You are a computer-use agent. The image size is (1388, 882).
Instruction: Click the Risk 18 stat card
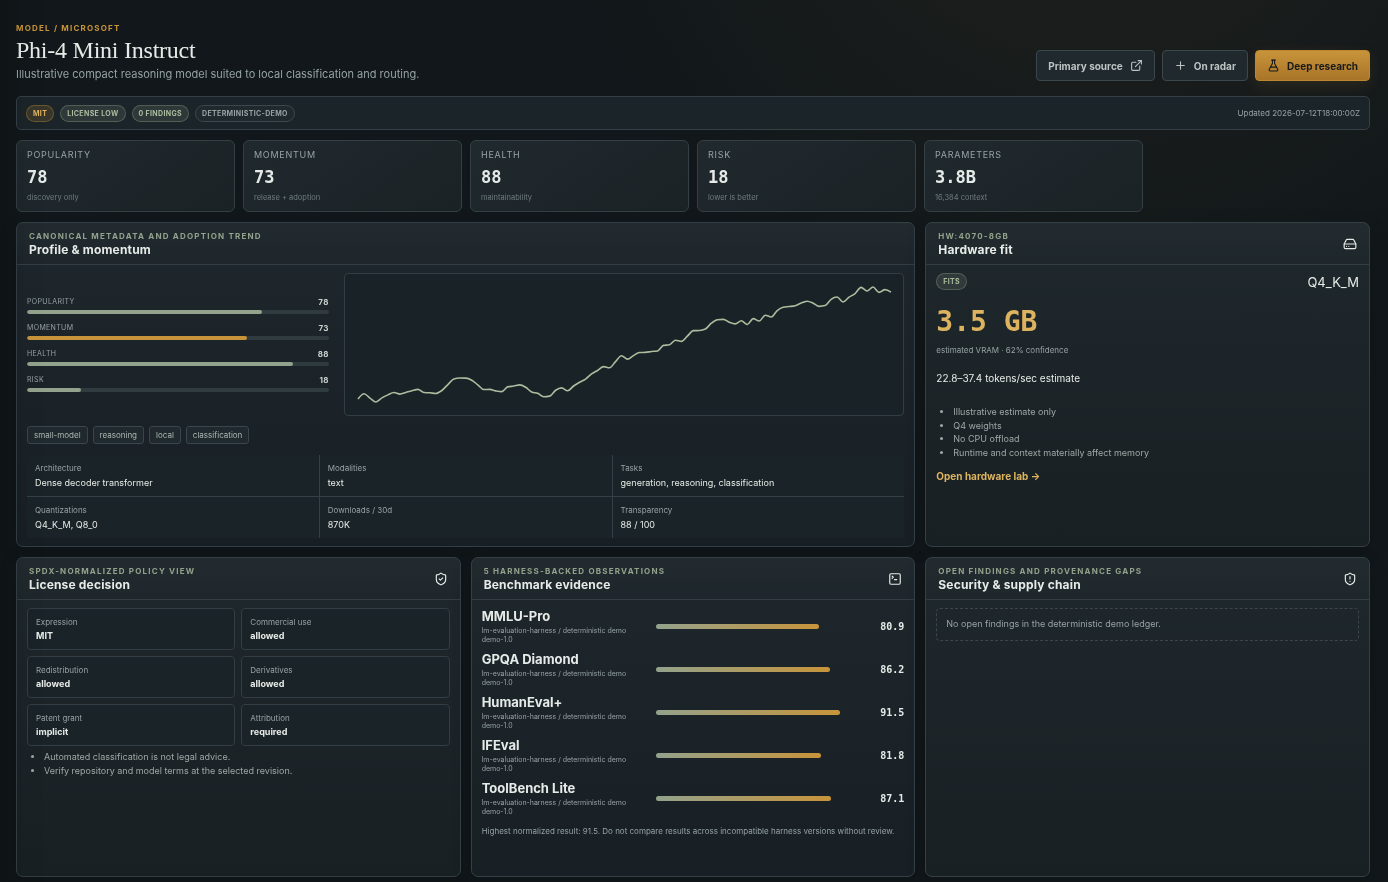[x=806, y=176]
